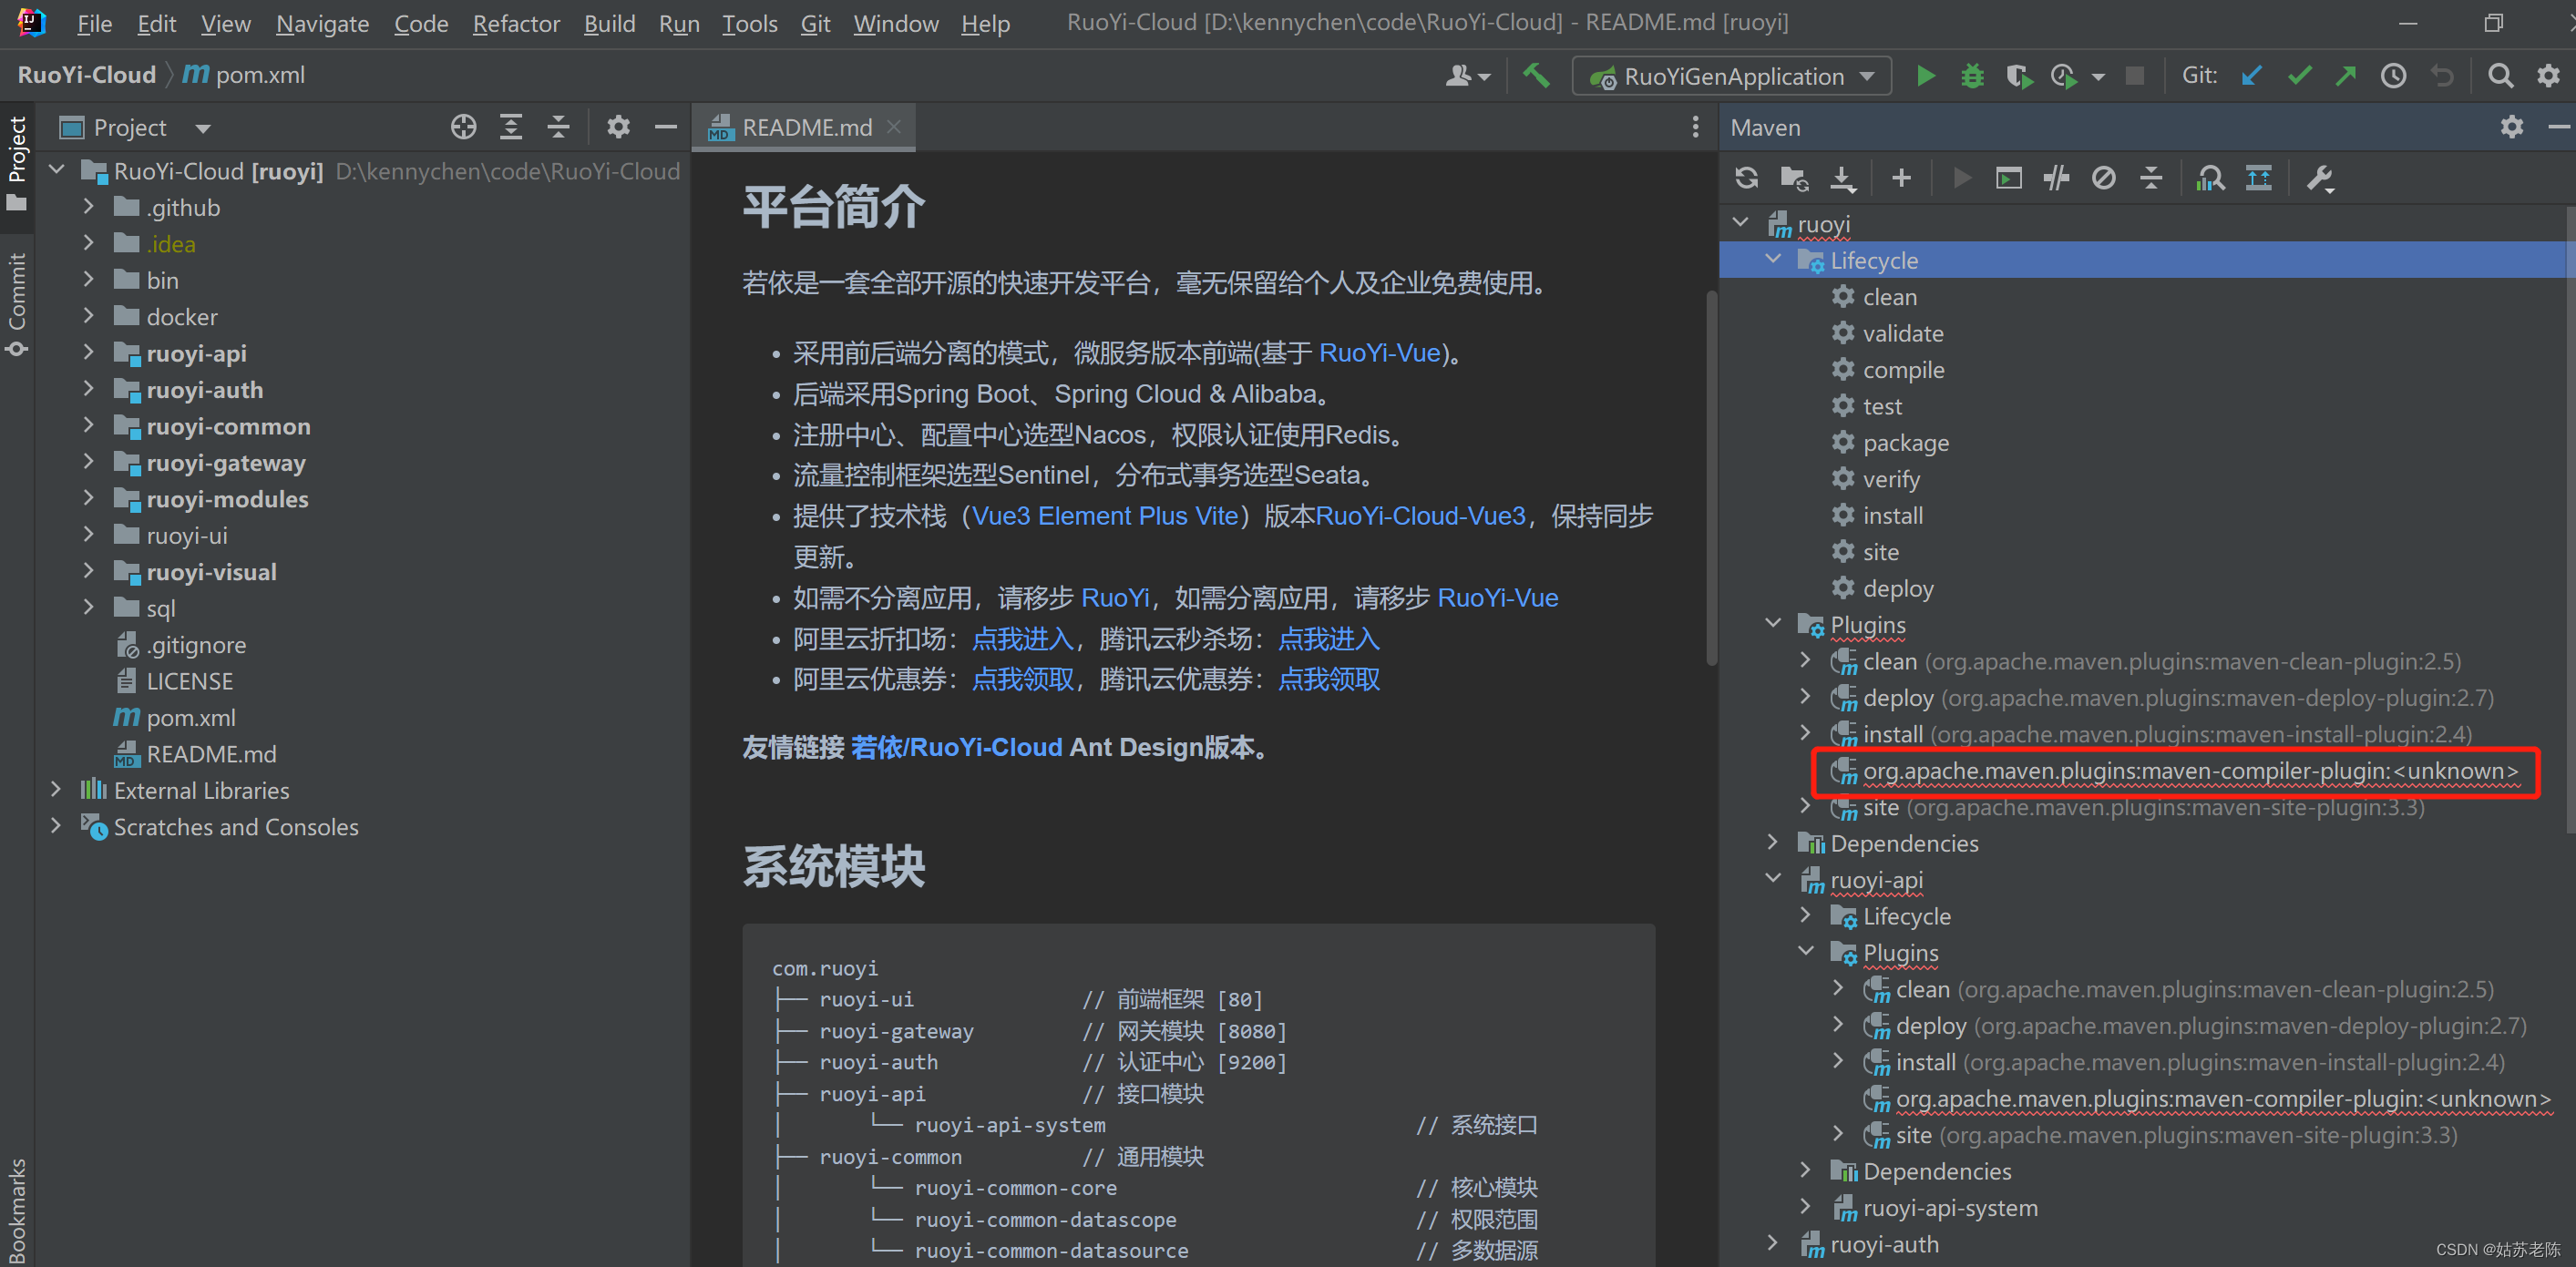Screen dimensions: 2576x1267
Task: Open editor tab options three-dot menu
Action: [1695, 127]
